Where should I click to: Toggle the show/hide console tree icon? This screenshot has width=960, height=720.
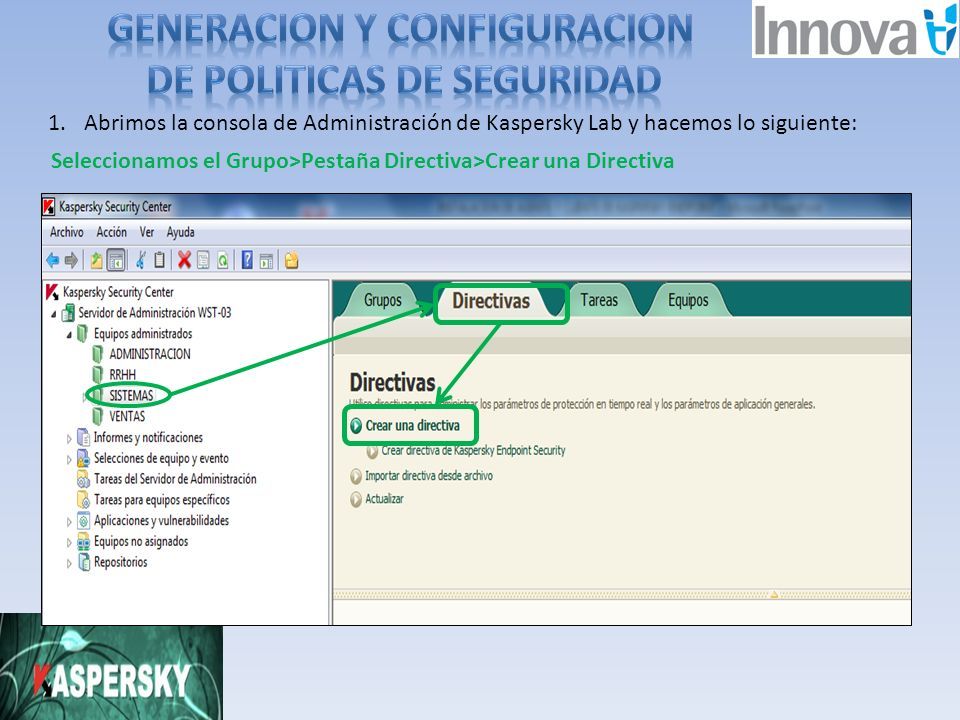[x=116, y=260]
